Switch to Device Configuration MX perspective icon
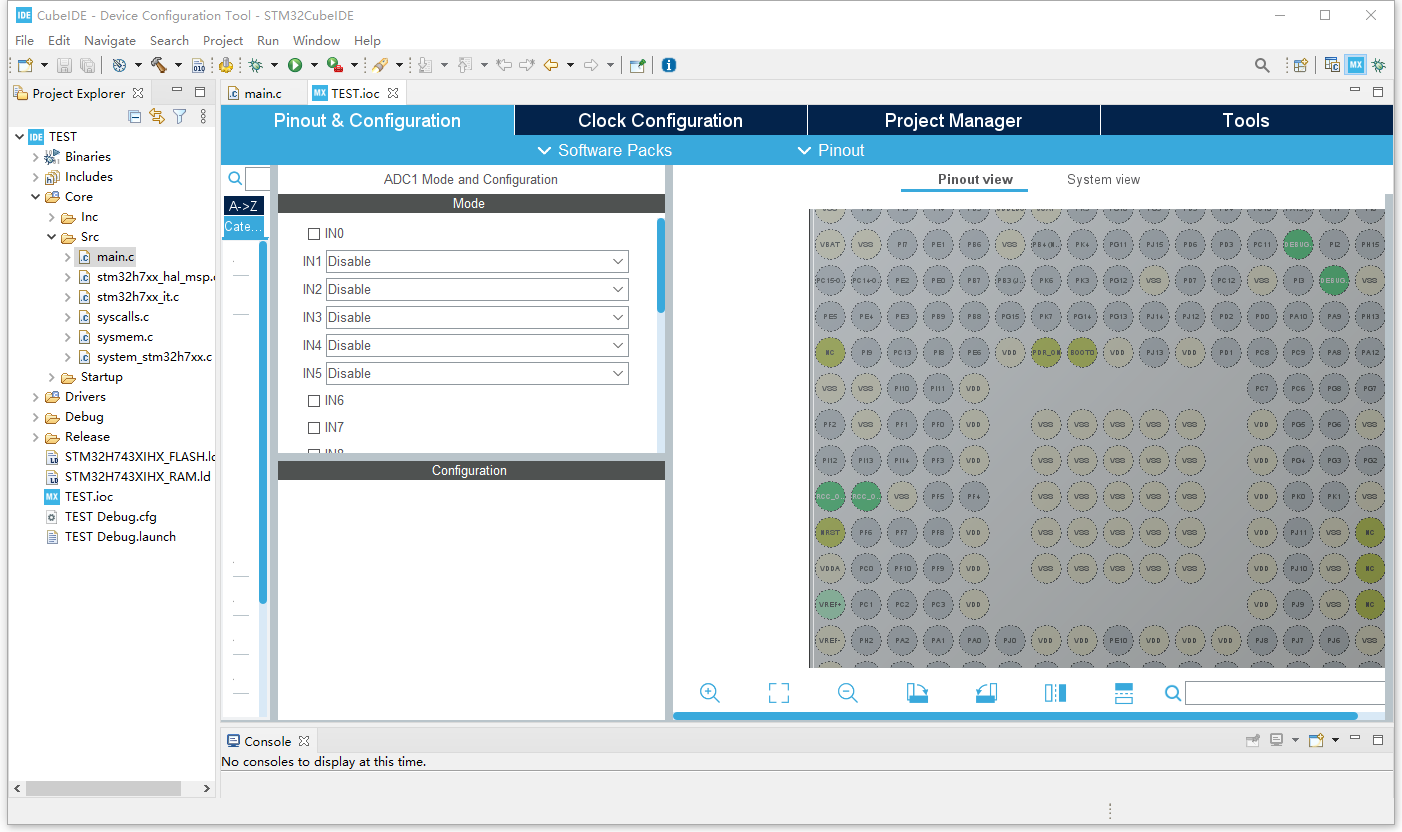 1355,65
